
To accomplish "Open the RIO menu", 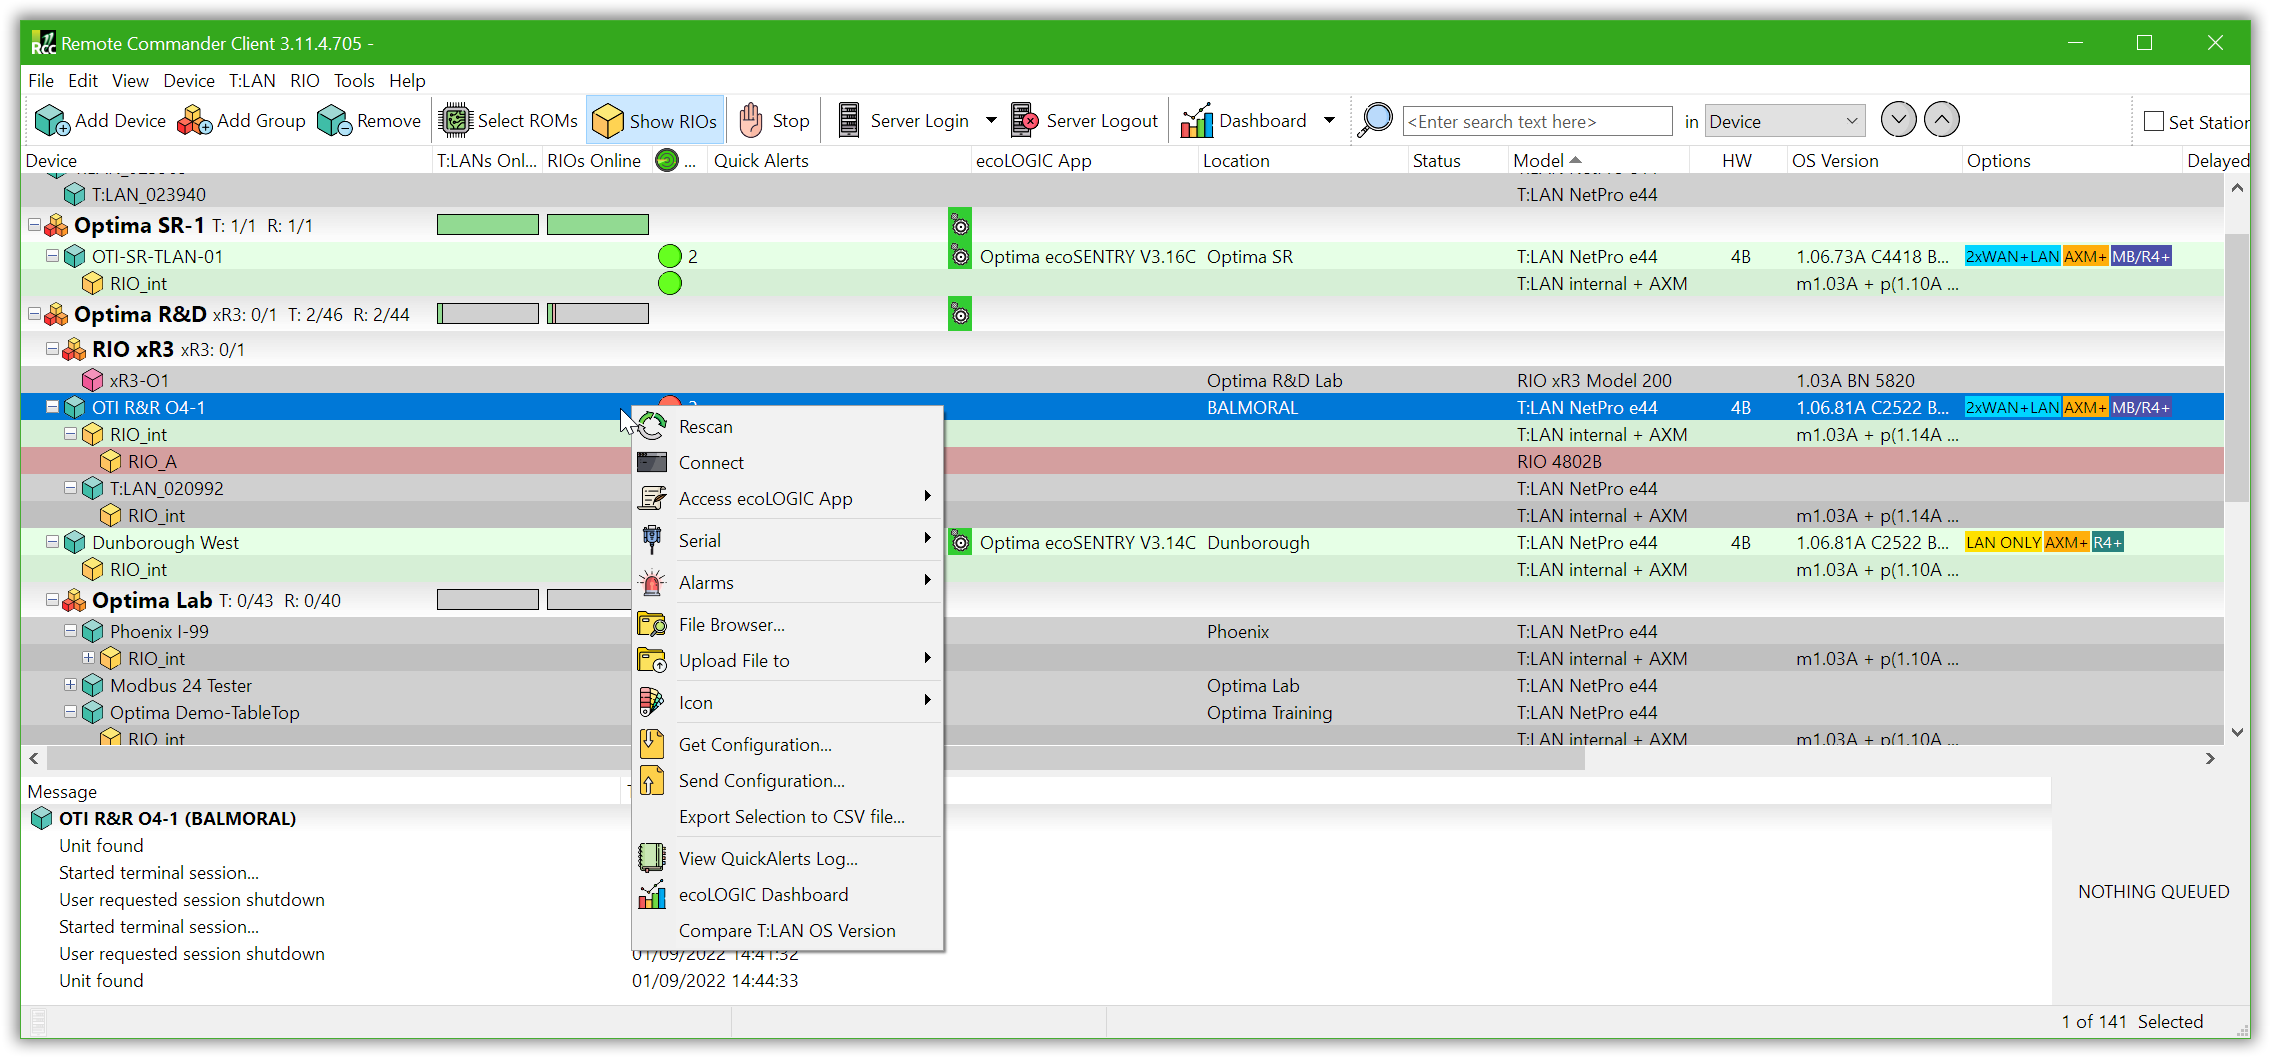I will (x=305, y=81).
